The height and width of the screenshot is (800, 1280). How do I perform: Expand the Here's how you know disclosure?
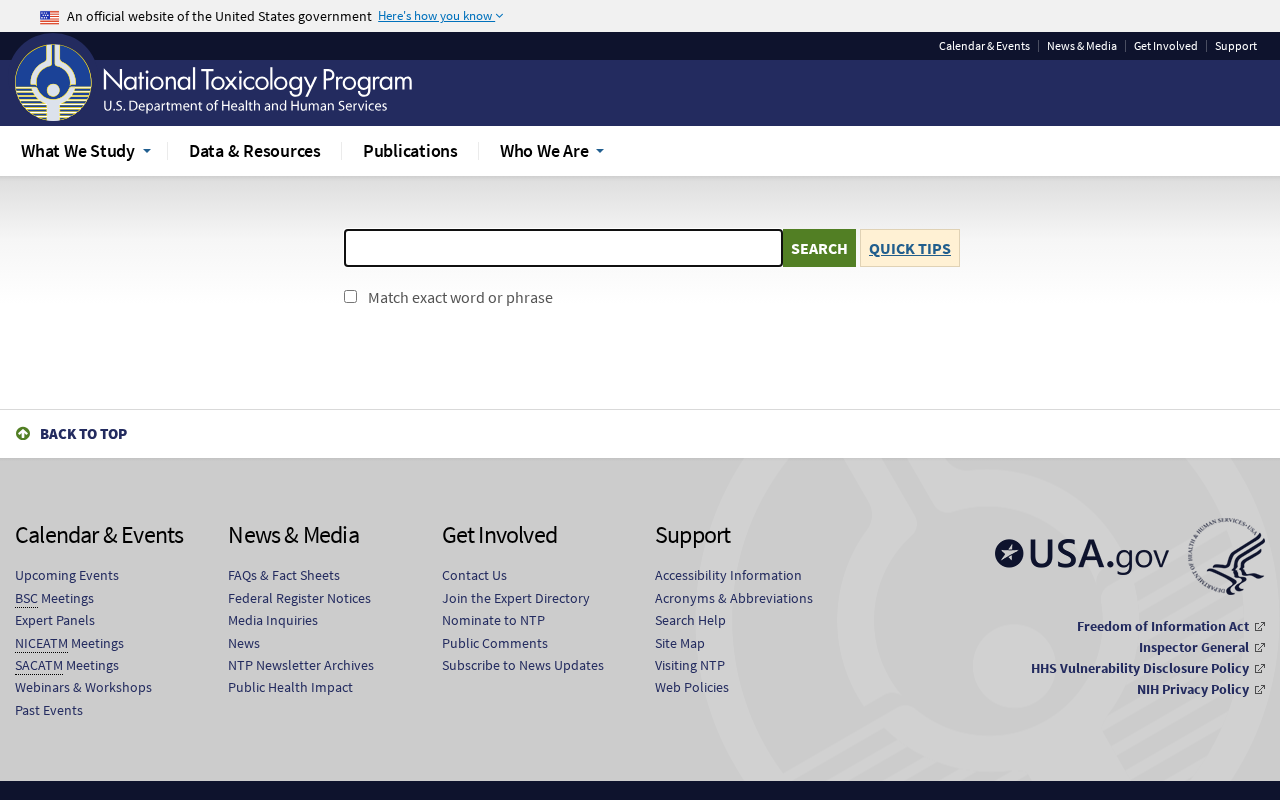pos(440,16)
